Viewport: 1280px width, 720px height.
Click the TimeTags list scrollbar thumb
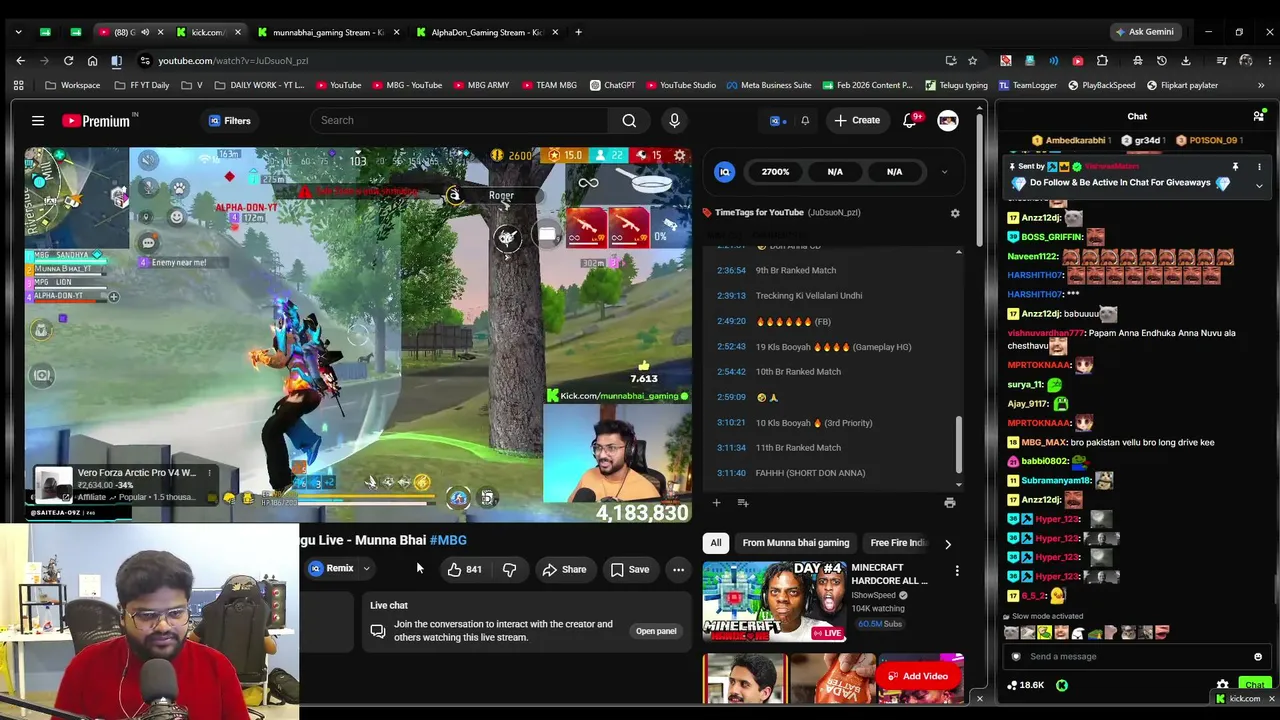point(958,443)
